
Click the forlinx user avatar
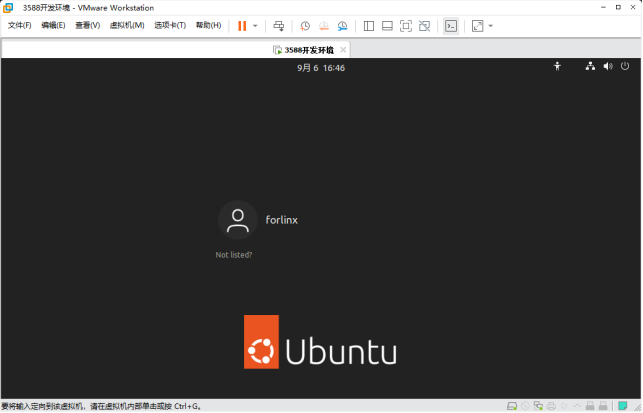(238, 220)
